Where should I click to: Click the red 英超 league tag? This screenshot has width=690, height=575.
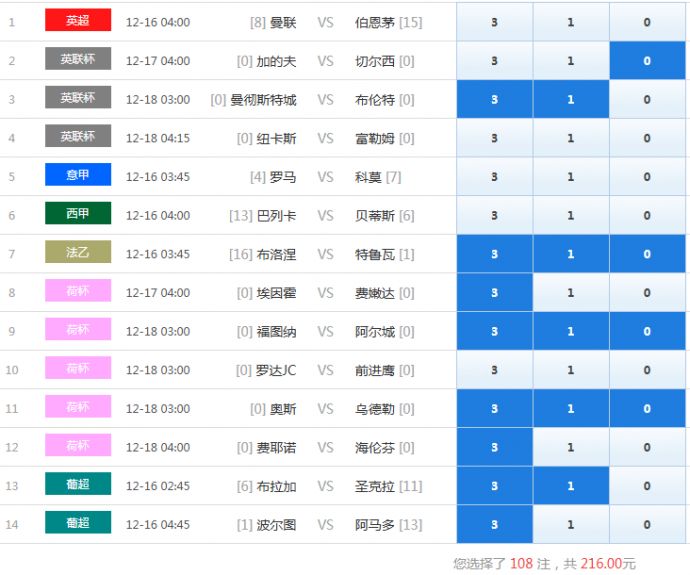click(x=78, y=20)
